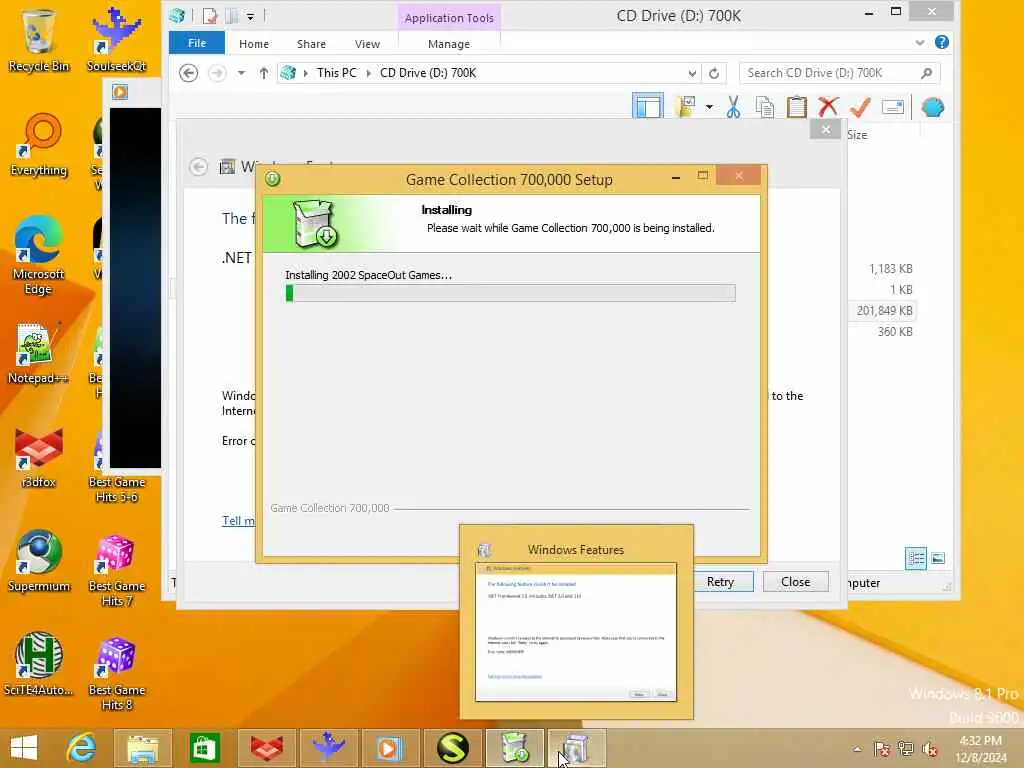Click the red fox r3dfox taskbar icon

pyautogui.click(x=266, y=748)
